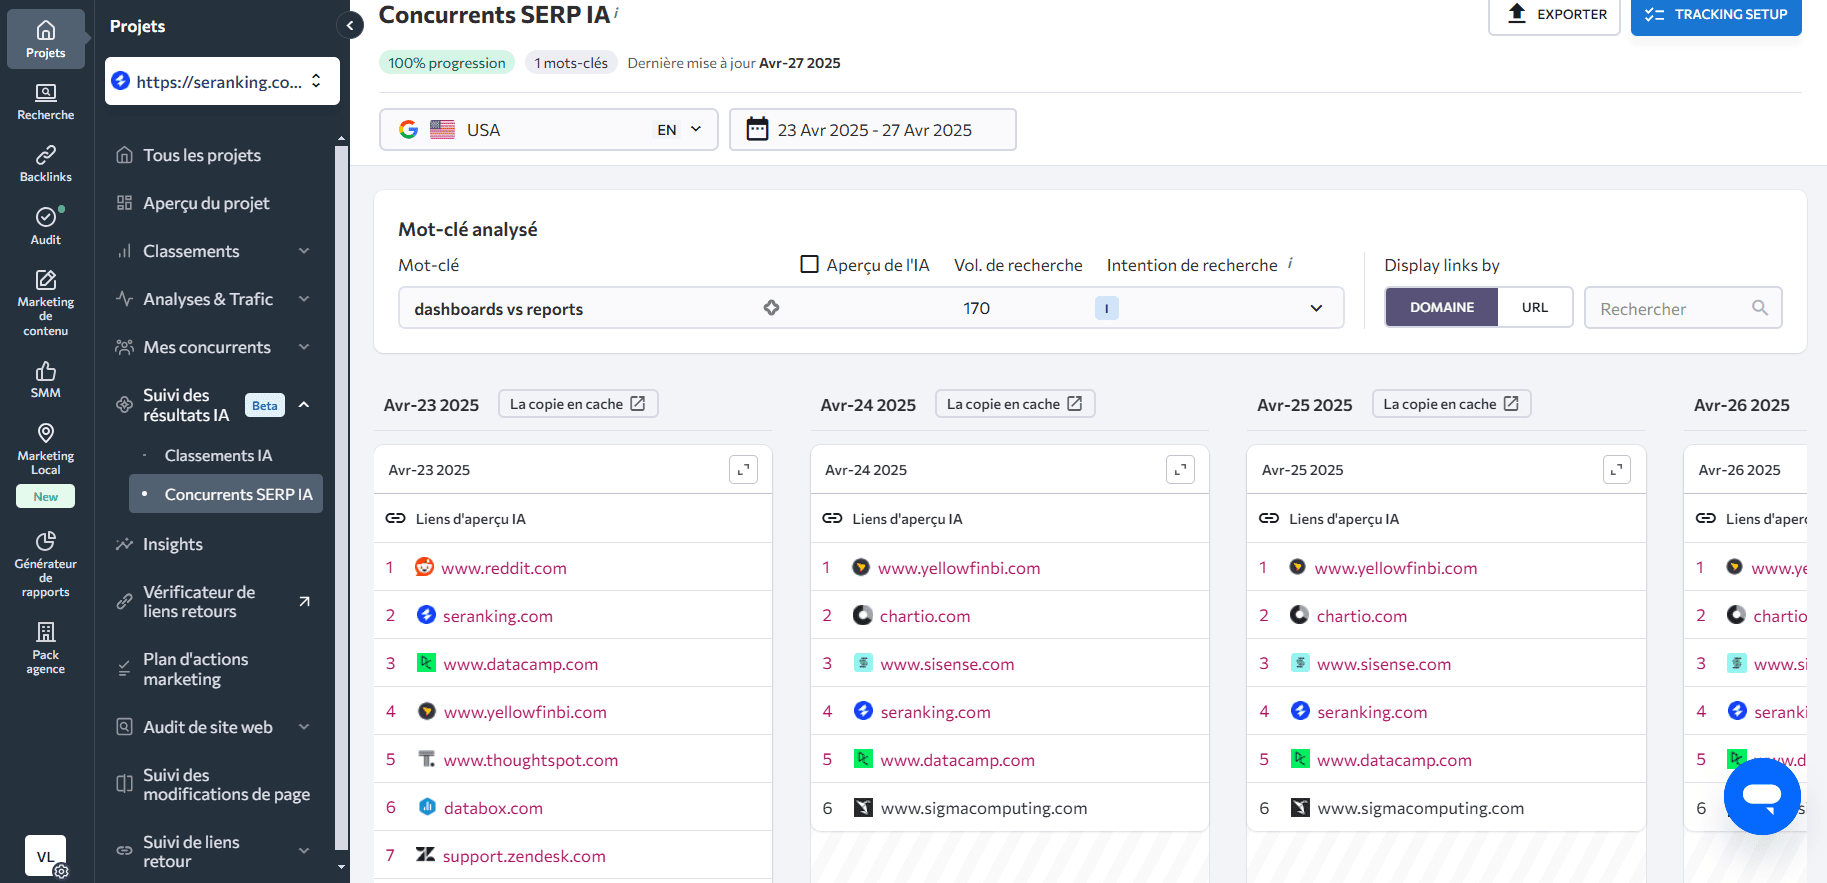Select Concurrents SERP IA menu item
The height and width of the screenshot is (883, 1827).
tap(226, 494)
